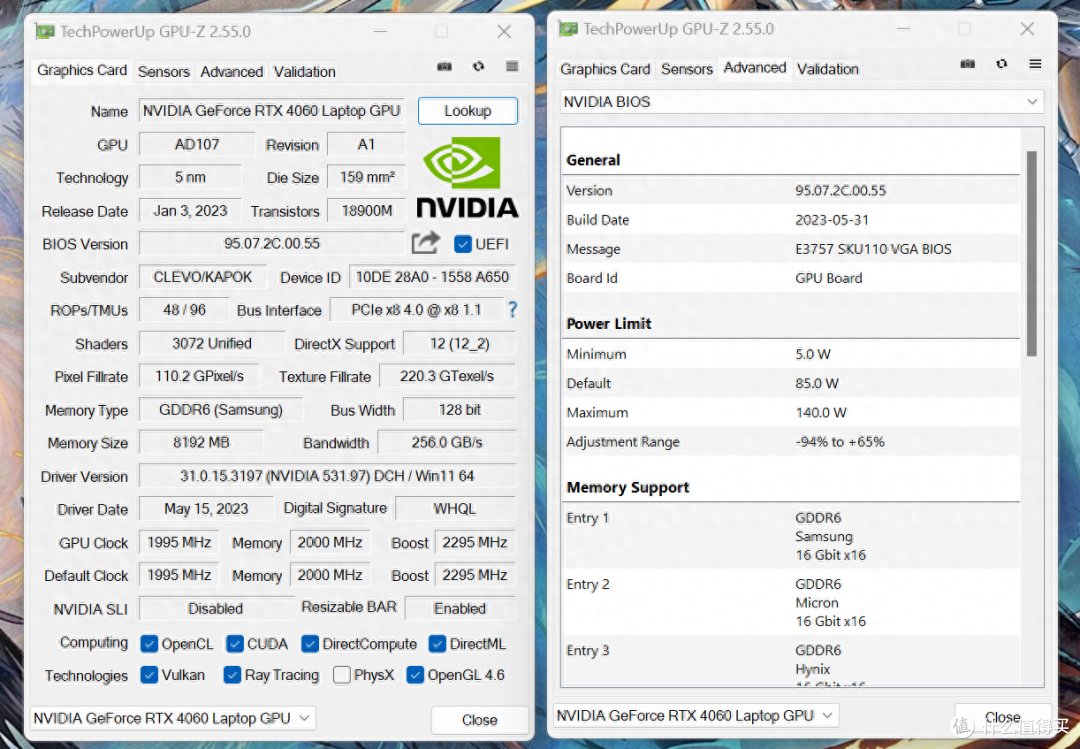
Task: Click the Default power limit 85.0 W
Action: point(817,383)
